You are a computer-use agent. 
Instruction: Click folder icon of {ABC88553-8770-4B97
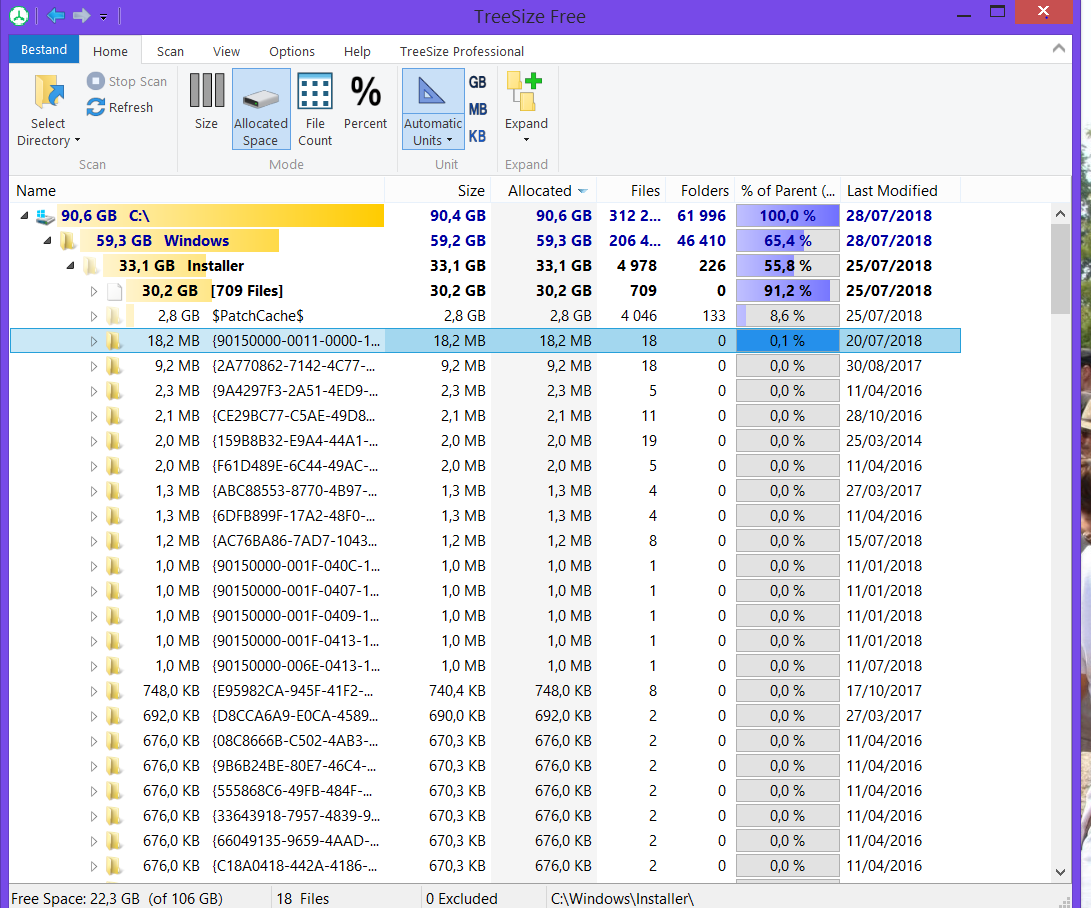(114, 491)
